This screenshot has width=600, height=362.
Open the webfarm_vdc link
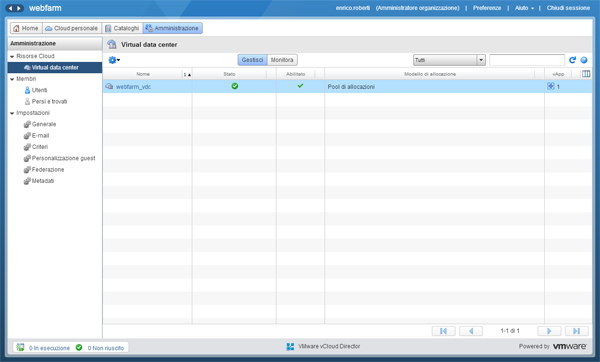coord(133,87)
